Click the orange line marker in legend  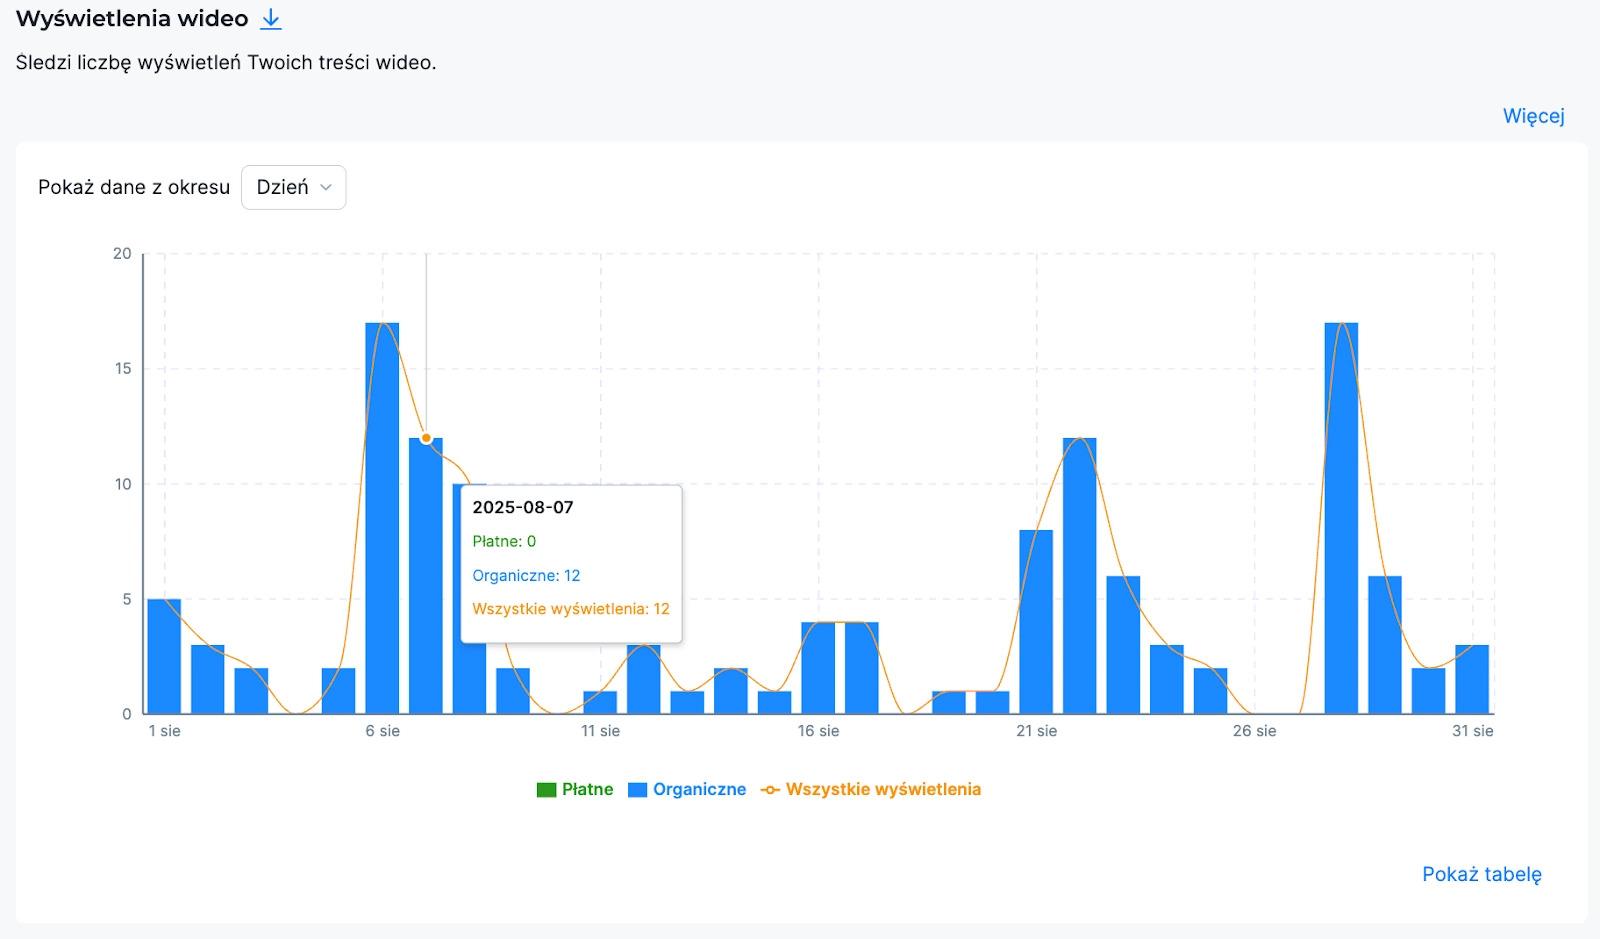(770, 790)
